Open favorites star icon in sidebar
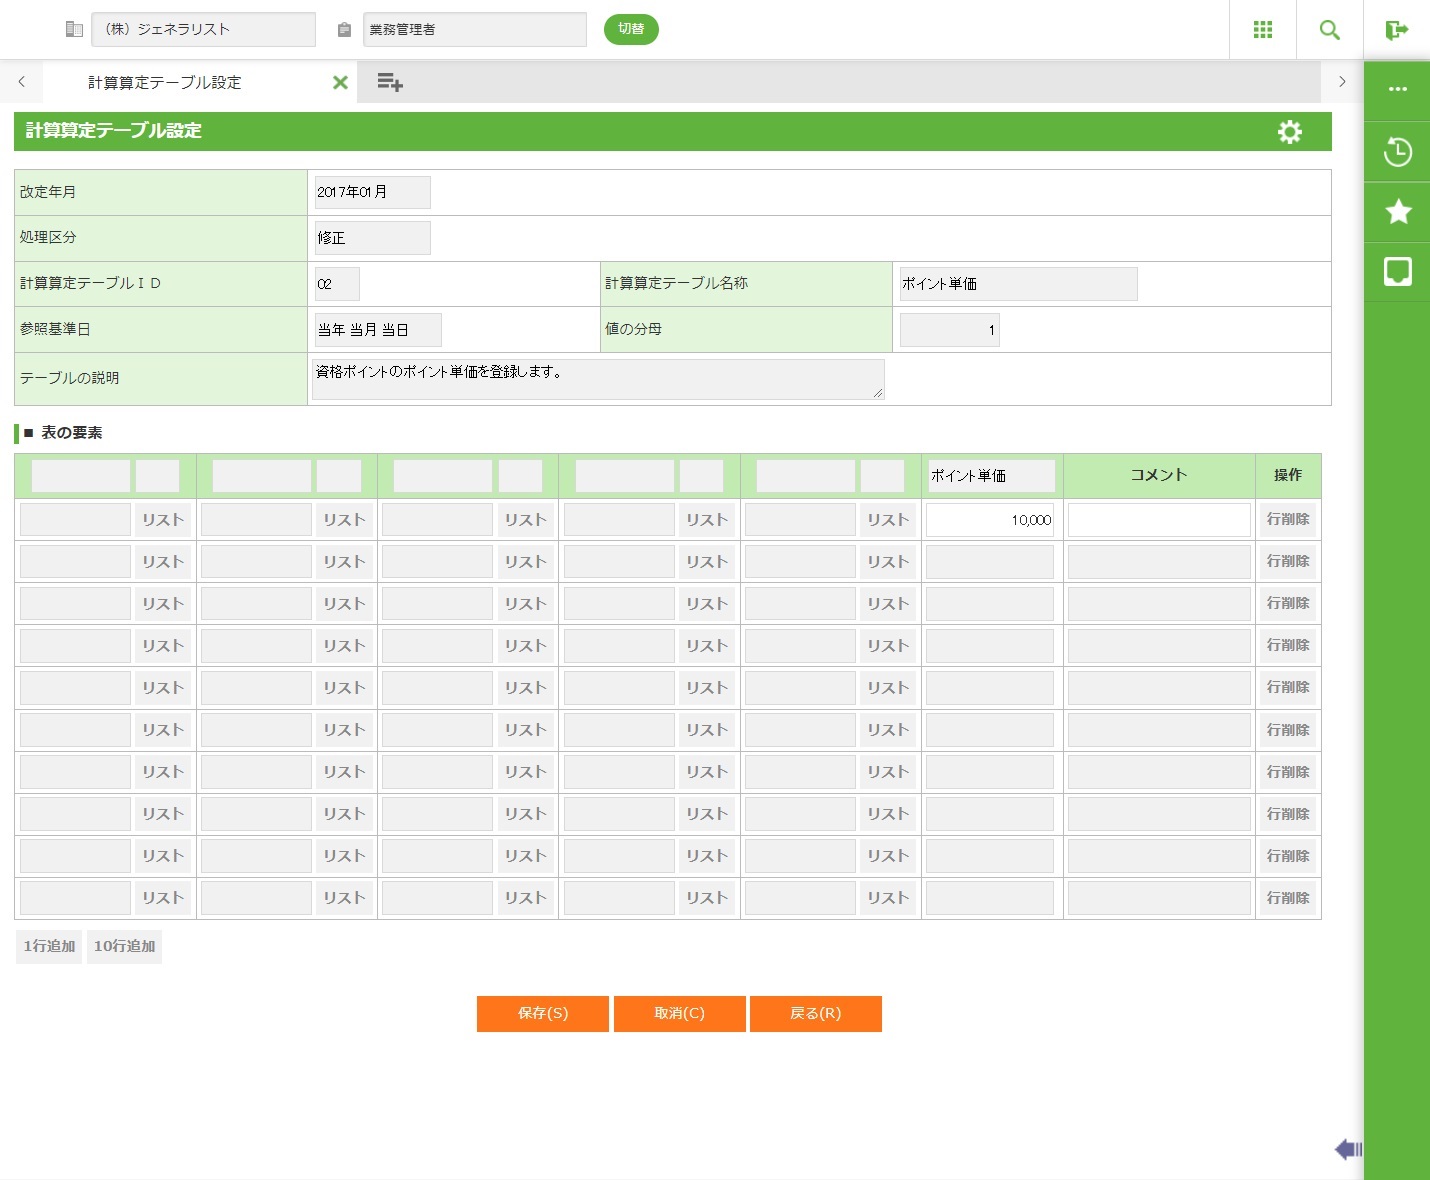Screen dimensions: 1430x1180 click(x=1397, y=211)
